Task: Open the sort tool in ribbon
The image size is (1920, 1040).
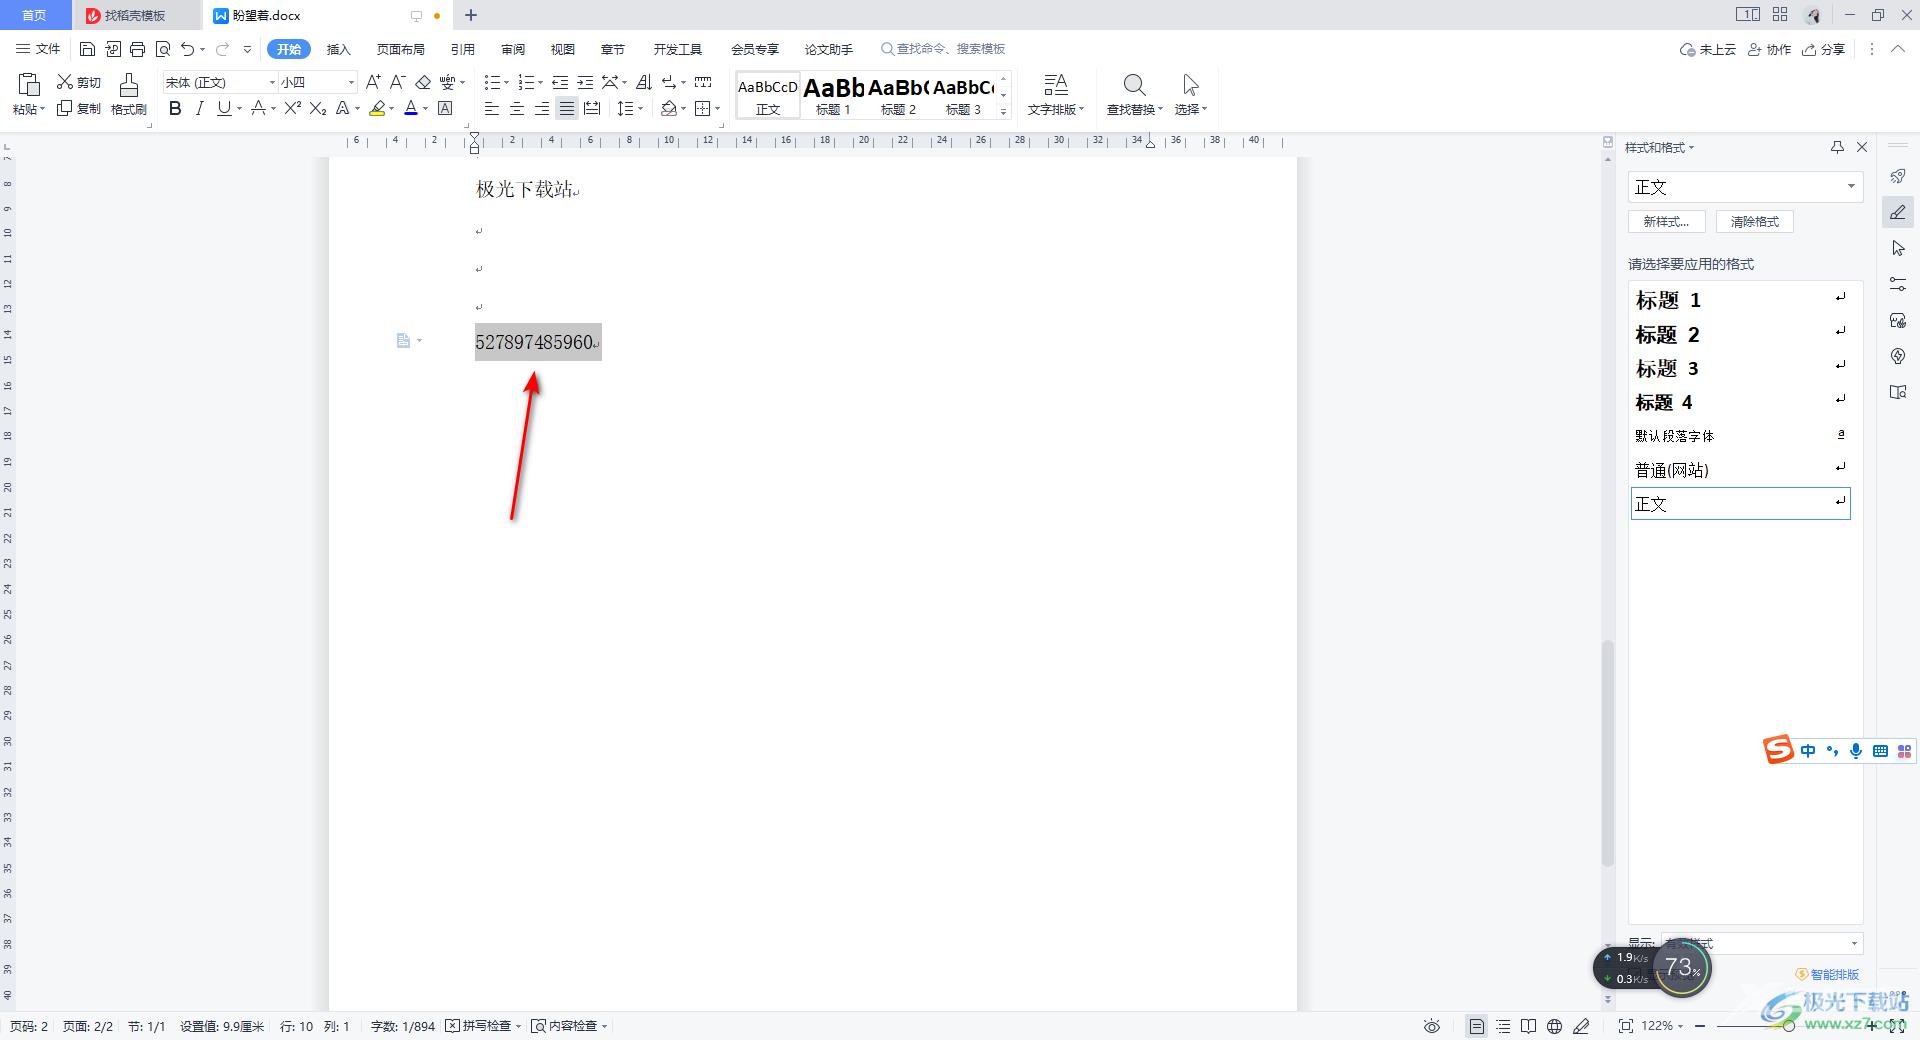Action: tap(644, 82)
